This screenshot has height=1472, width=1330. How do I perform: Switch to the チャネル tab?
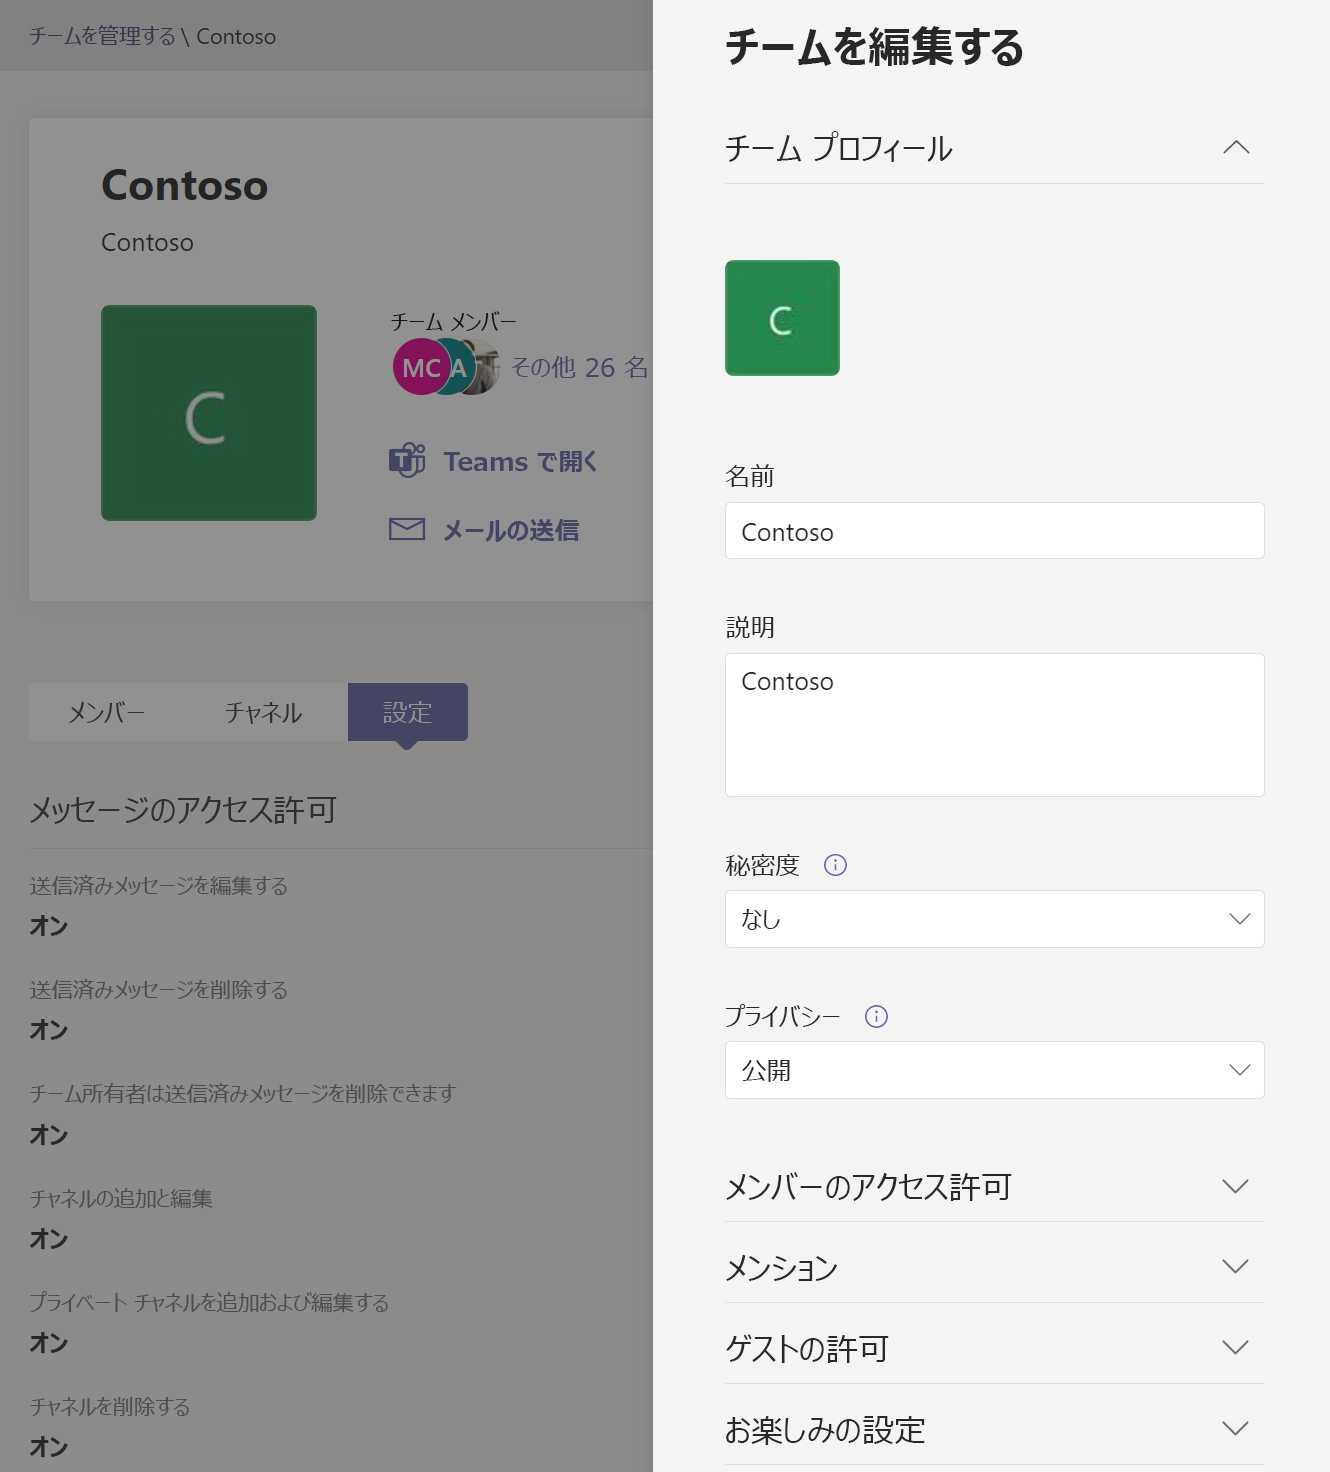click(264, 712)
